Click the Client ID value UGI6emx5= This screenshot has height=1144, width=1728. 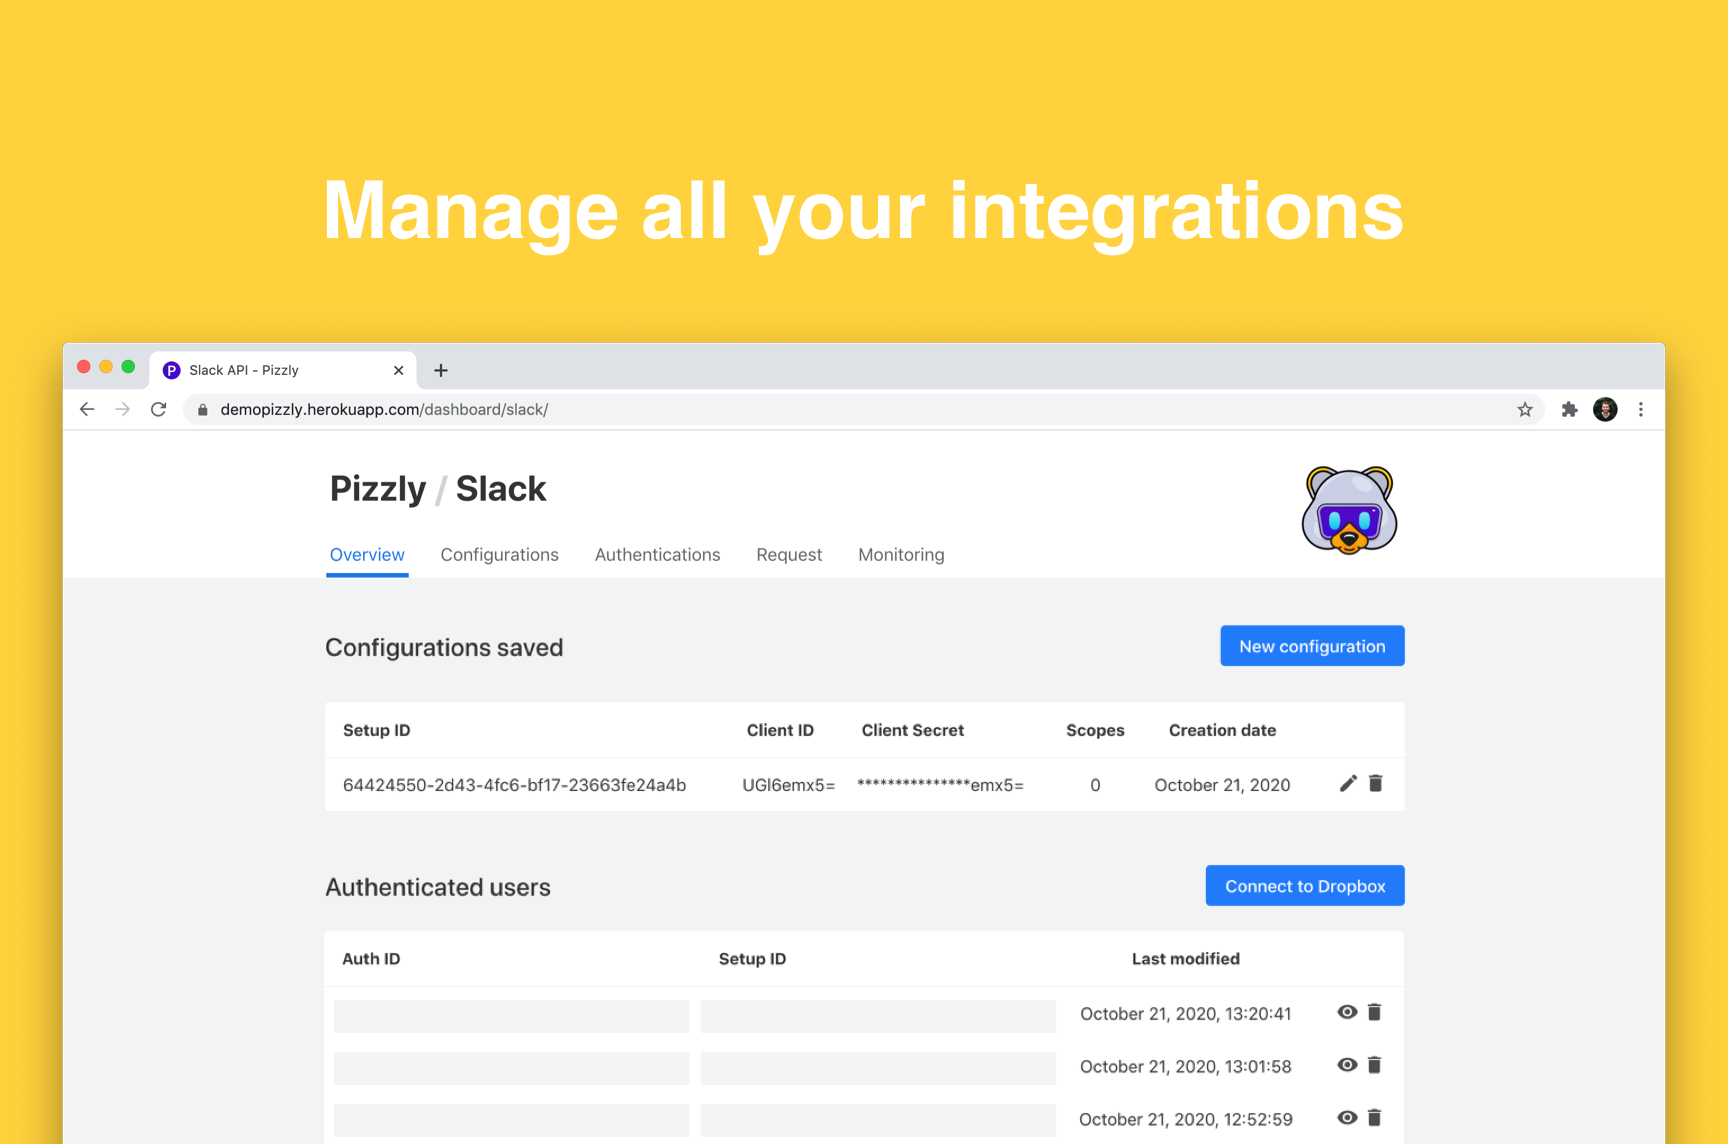(788, 785)
